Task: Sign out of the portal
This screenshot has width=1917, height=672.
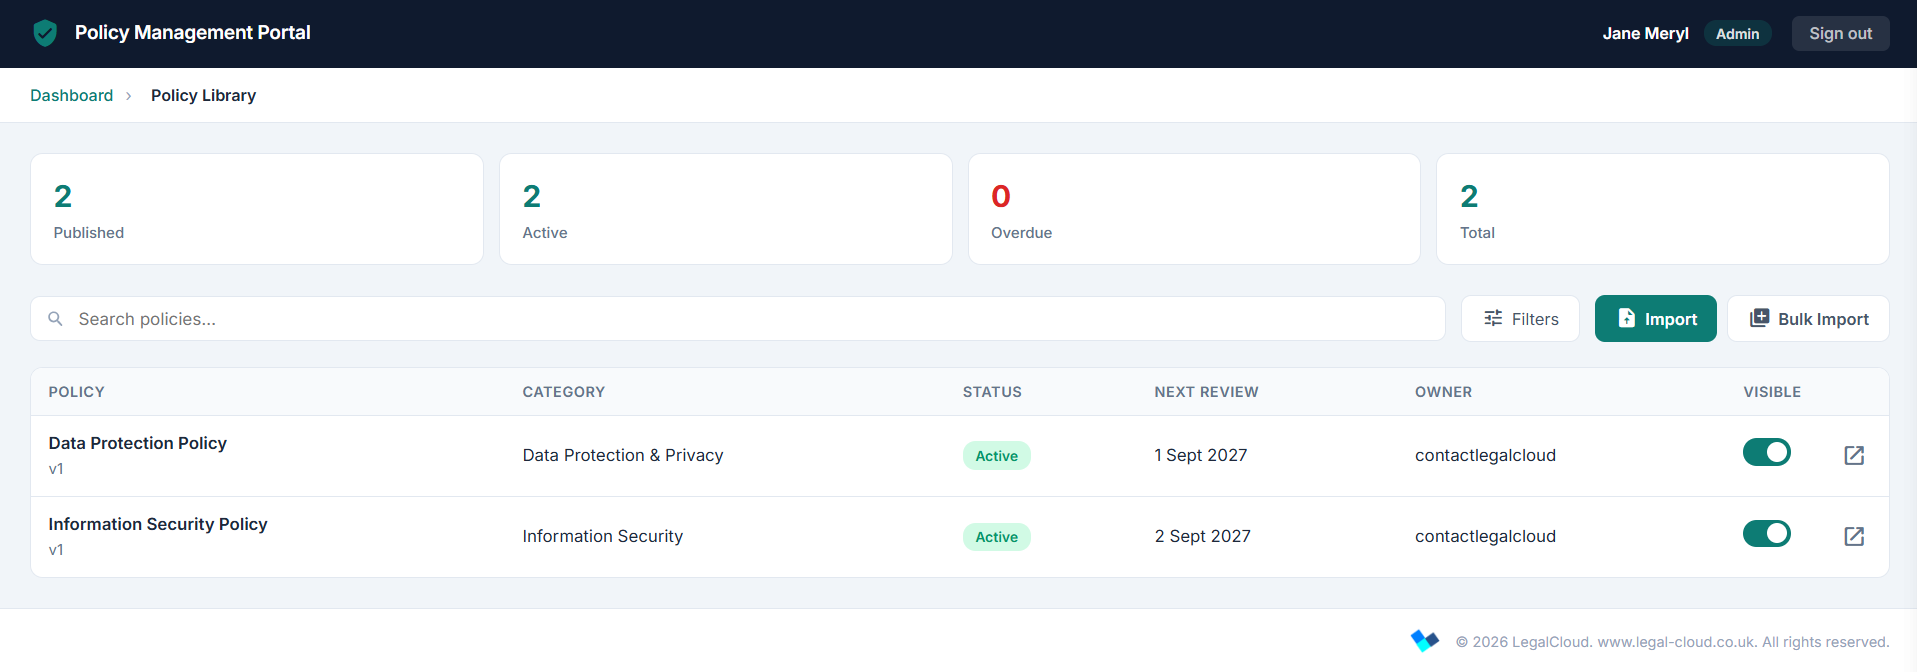Action: [x=1840, y=33]
